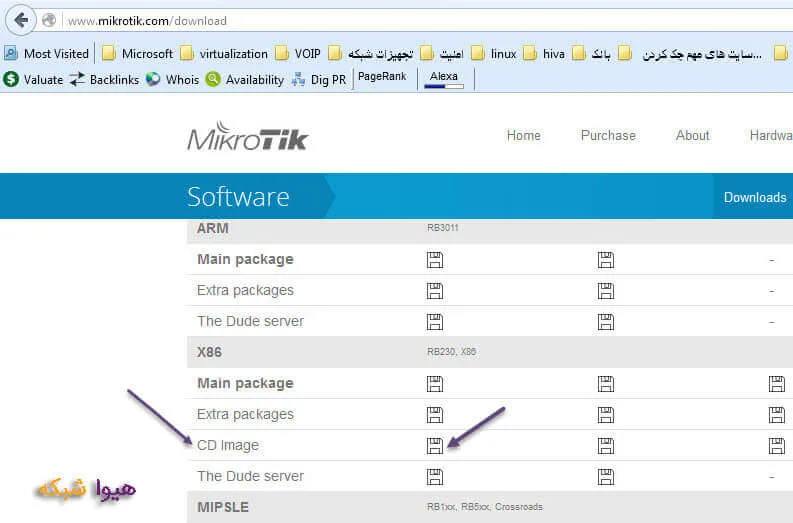
Task: Download ARM Extra packages, second column
Action: point(606,291)
